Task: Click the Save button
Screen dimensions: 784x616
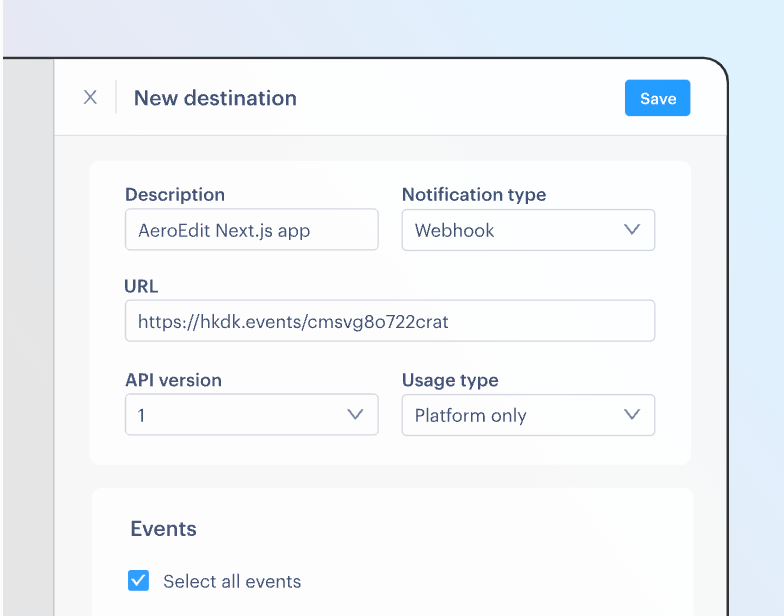Action: (x=658, y=98)
